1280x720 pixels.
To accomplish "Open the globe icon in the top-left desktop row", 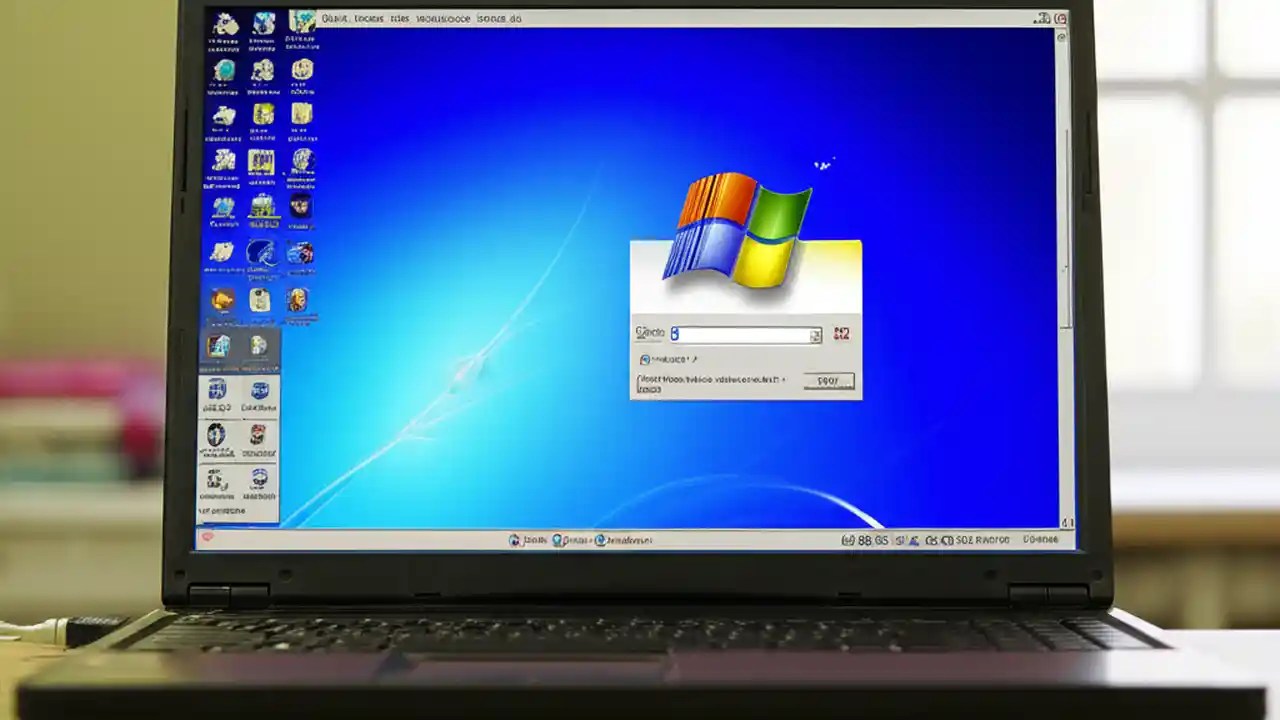I will coord(263,24).
